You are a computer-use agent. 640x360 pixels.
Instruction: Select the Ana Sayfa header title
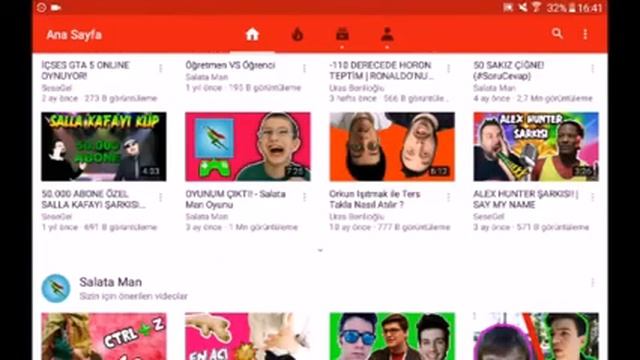point(74,35)
